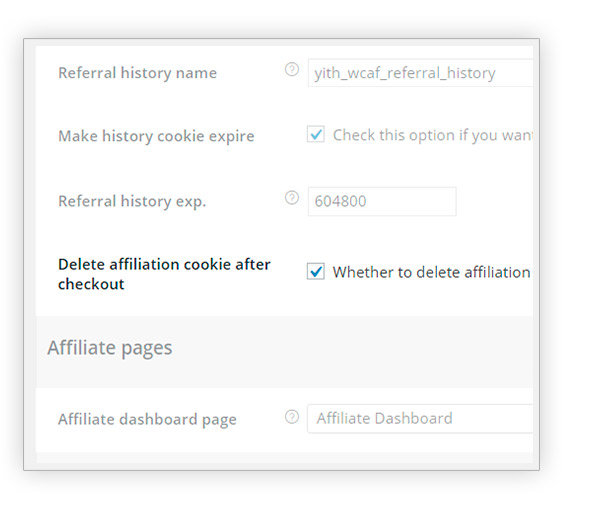
Task: Click help icon next to Affiliate dashboard page
Action: pyautogui.click(x=292, y=417)
